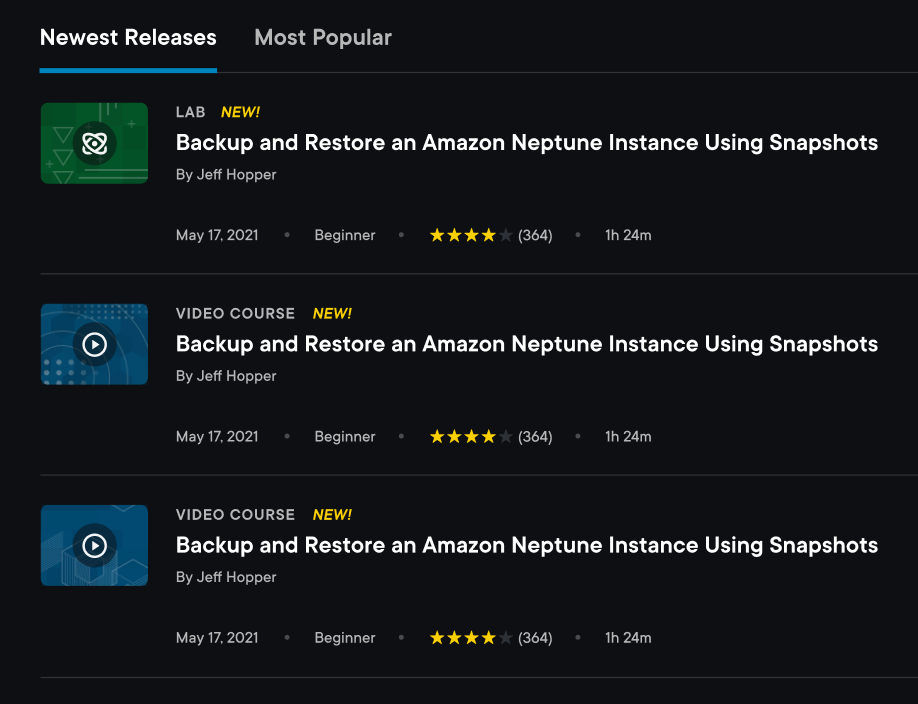Click the lab icon on the green thumbnail
This screenshot has height=704, width=918.
point(94,143)
